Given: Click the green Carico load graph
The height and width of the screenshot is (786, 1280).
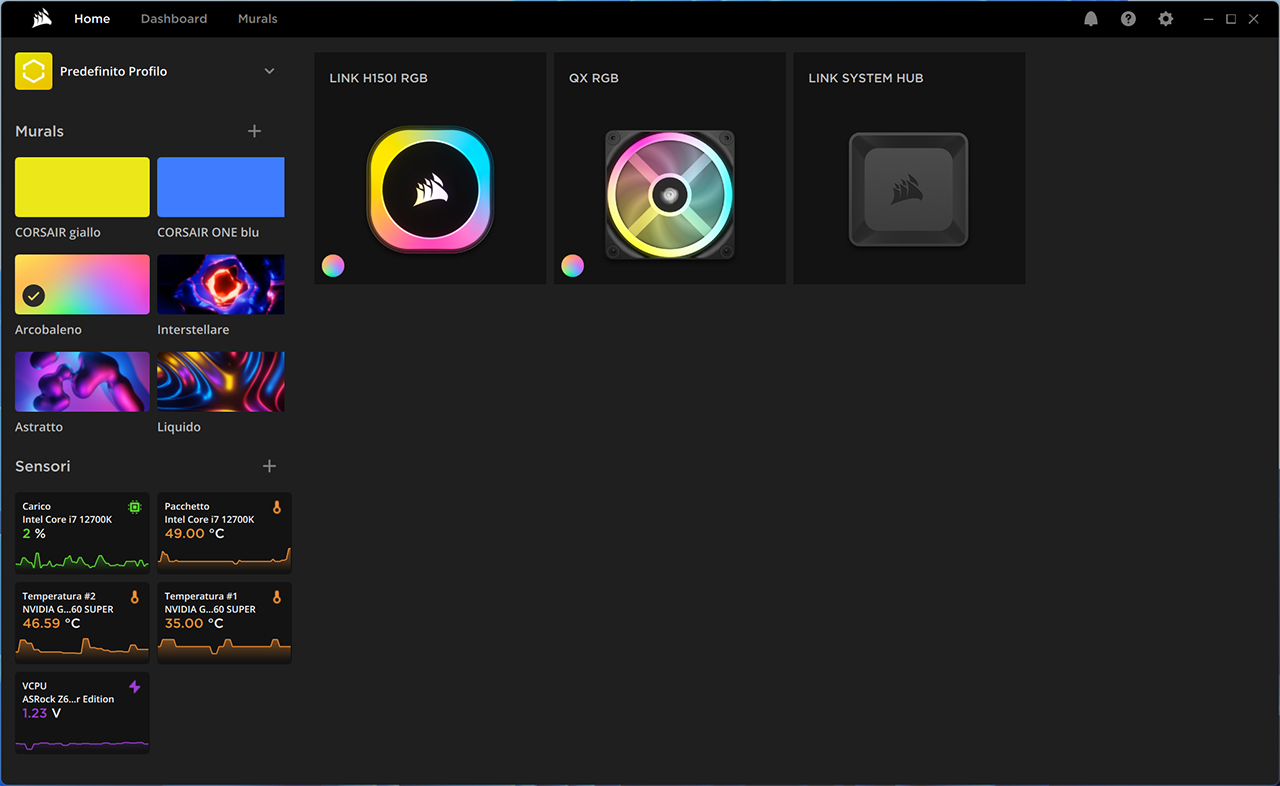Looking at the screenshot, I should click(82, 560).
